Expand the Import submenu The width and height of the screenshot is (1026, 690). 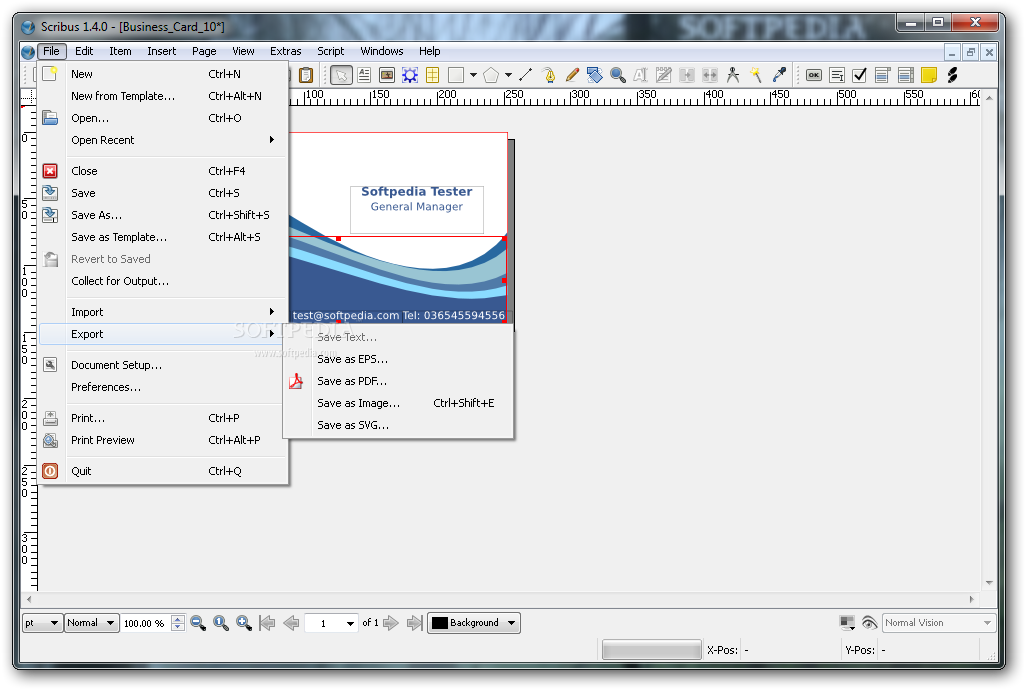(x=163, y=312)
